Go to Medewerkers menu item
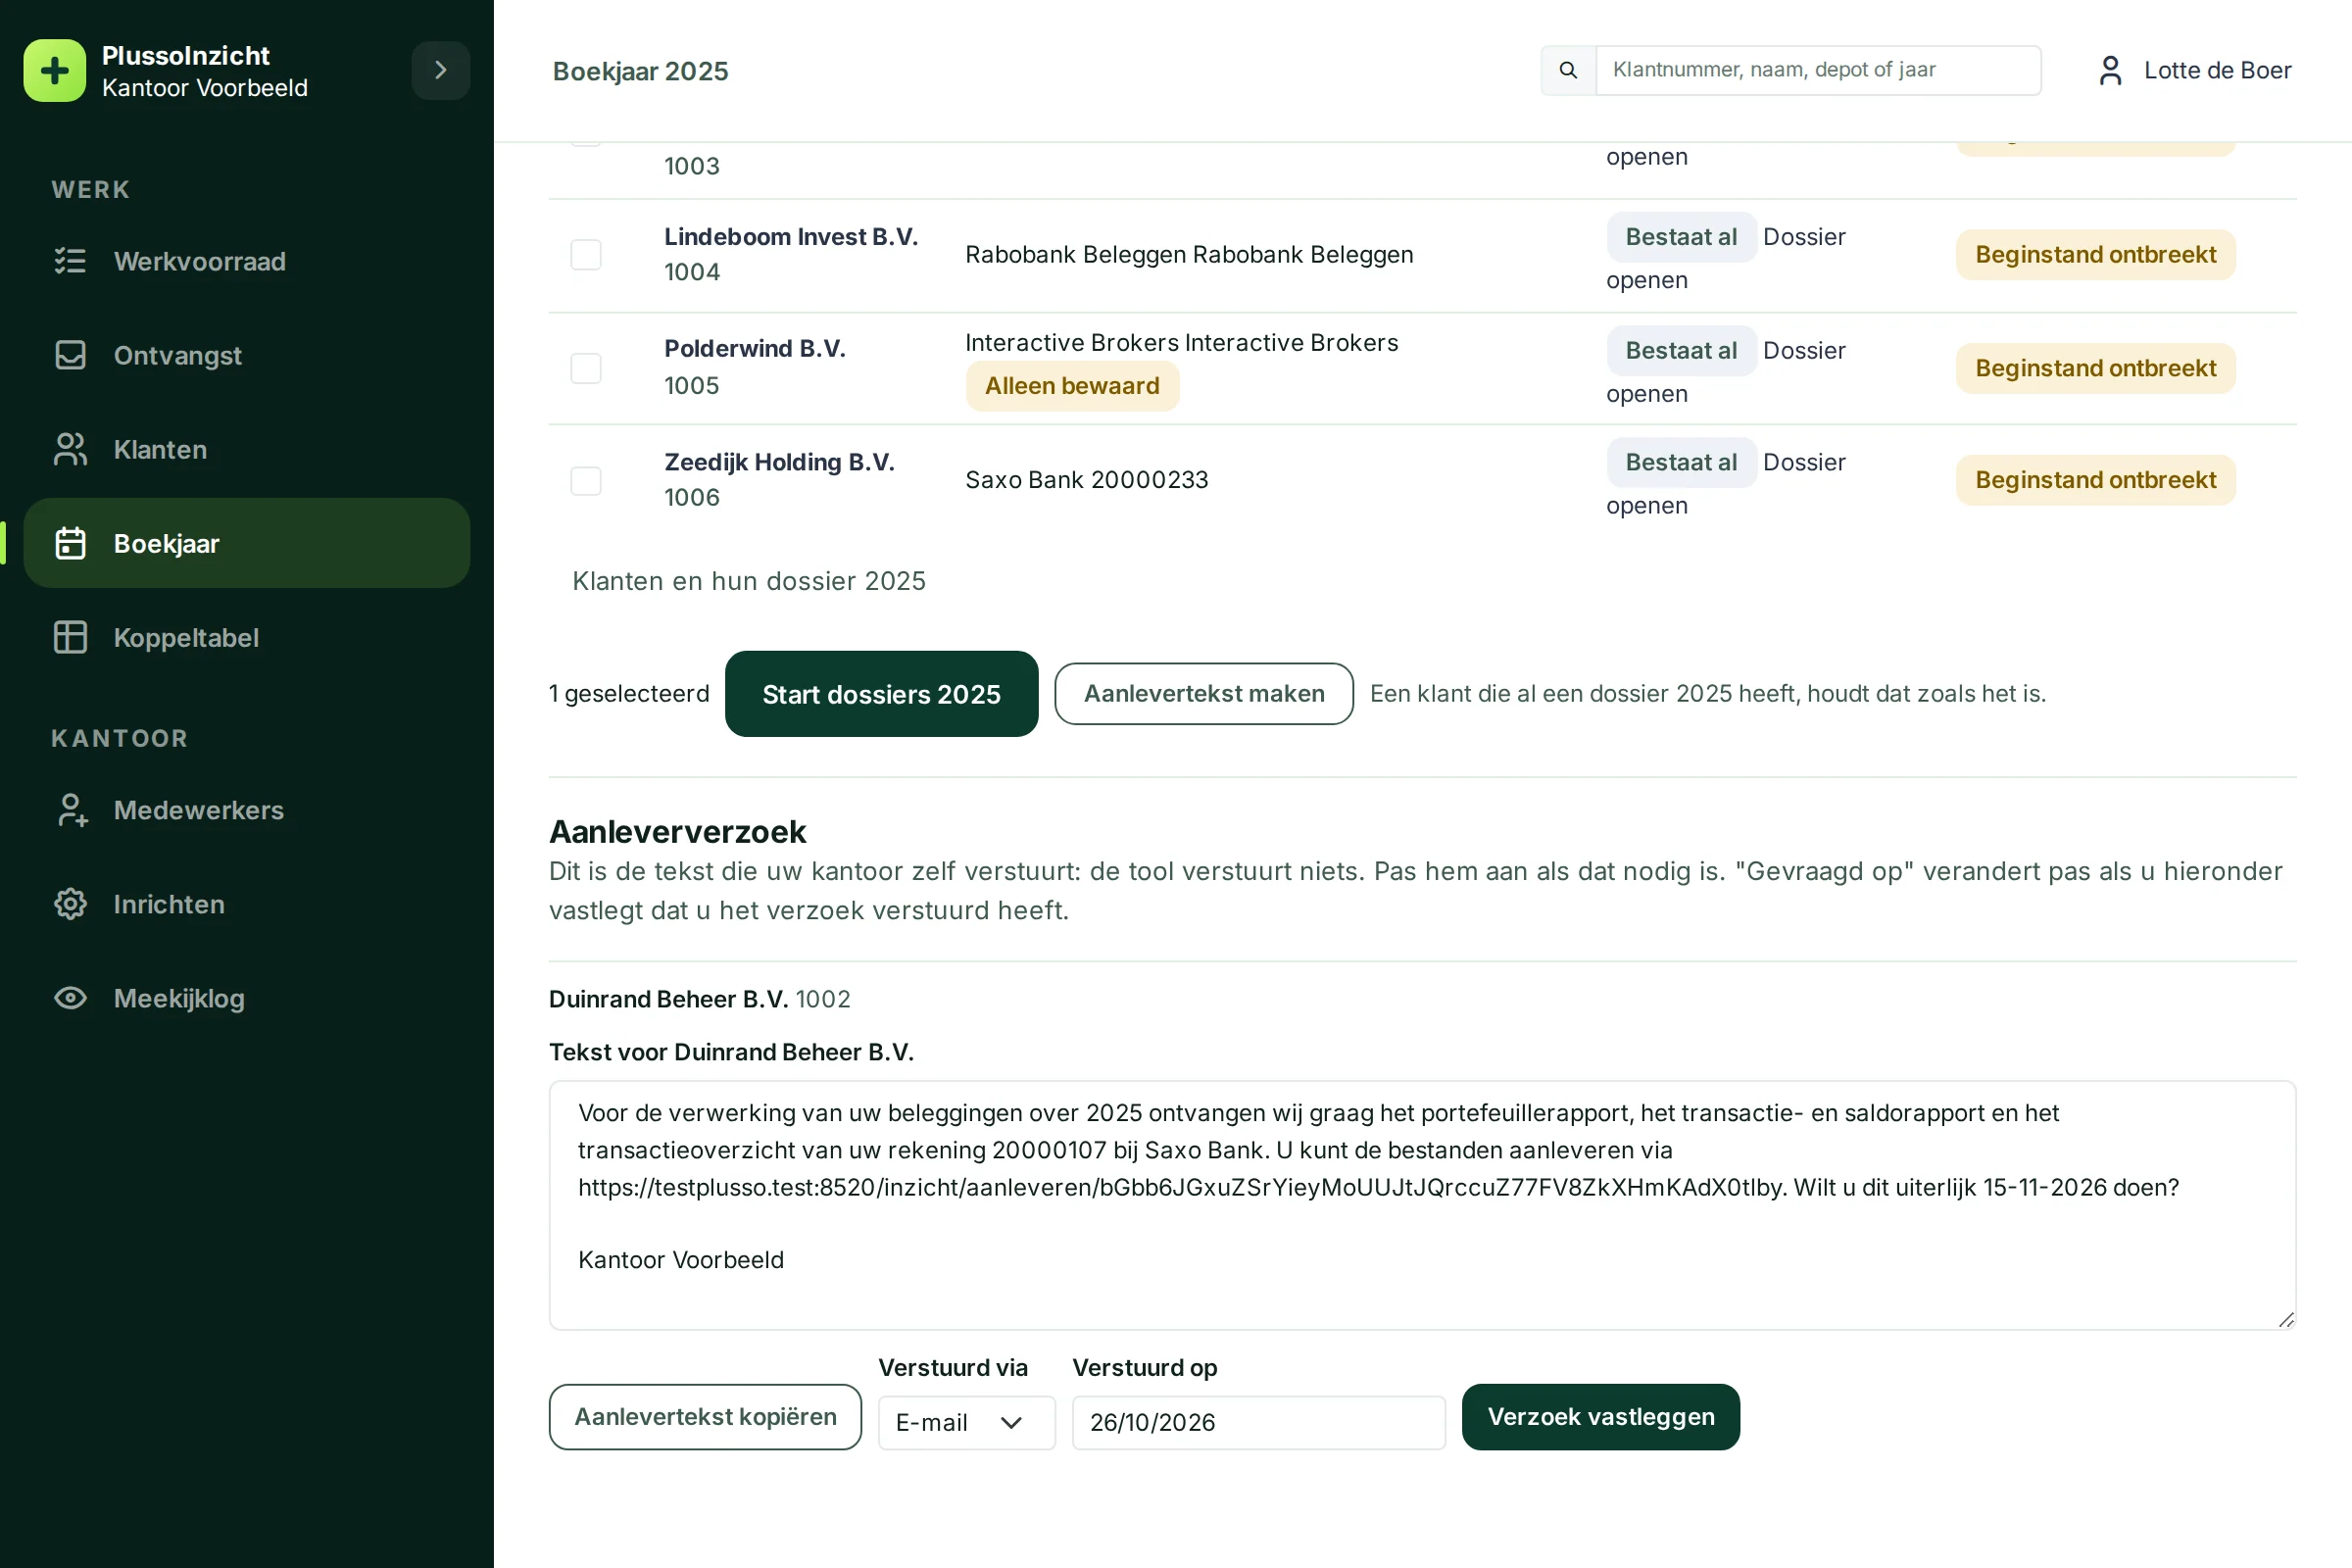The height and width of the screenshot is (1568, 2352). 246,810
